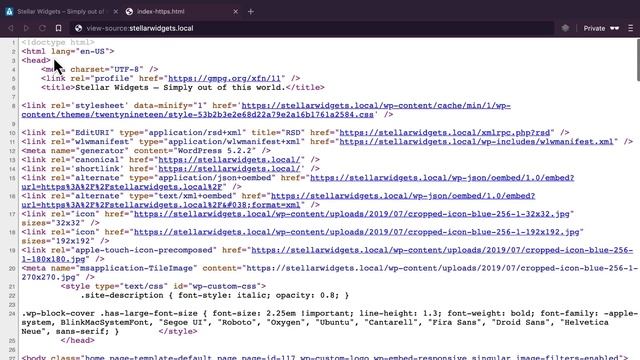Open the xmlrpc.php?rsd link
The image size is (640, 360).
[x=444, y=133]
